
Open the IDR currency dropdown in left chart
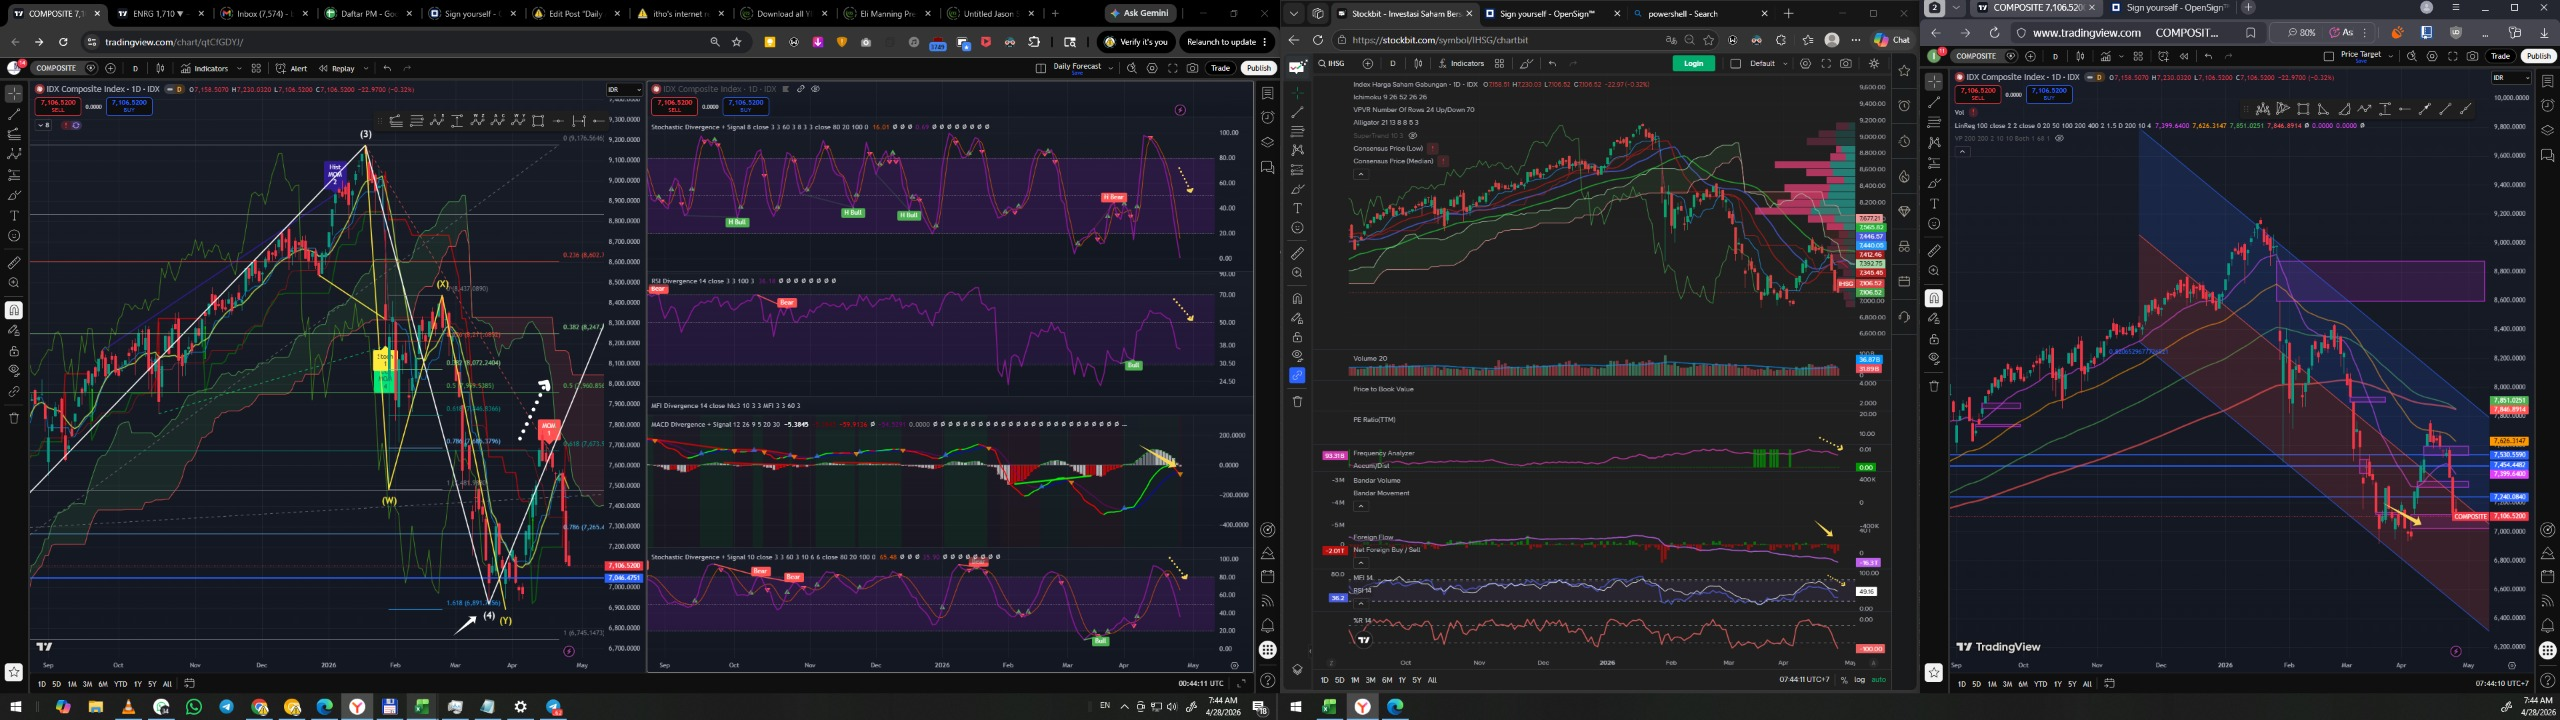(623, 90)
